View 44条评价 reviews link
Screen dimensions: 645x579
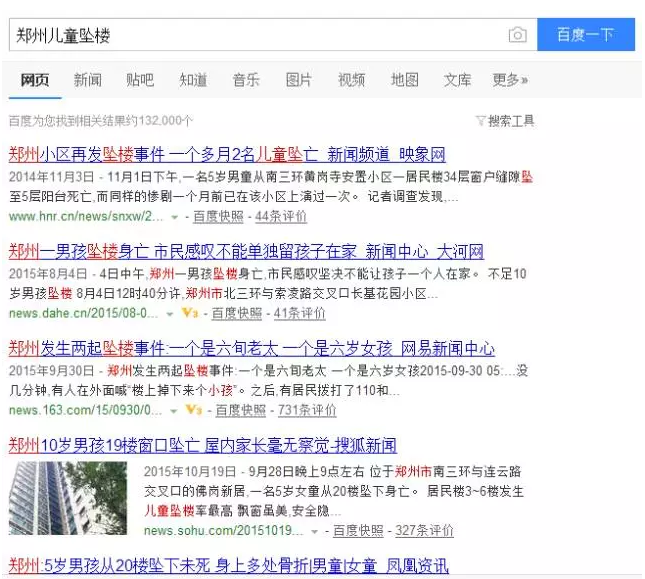click(281, 216)
